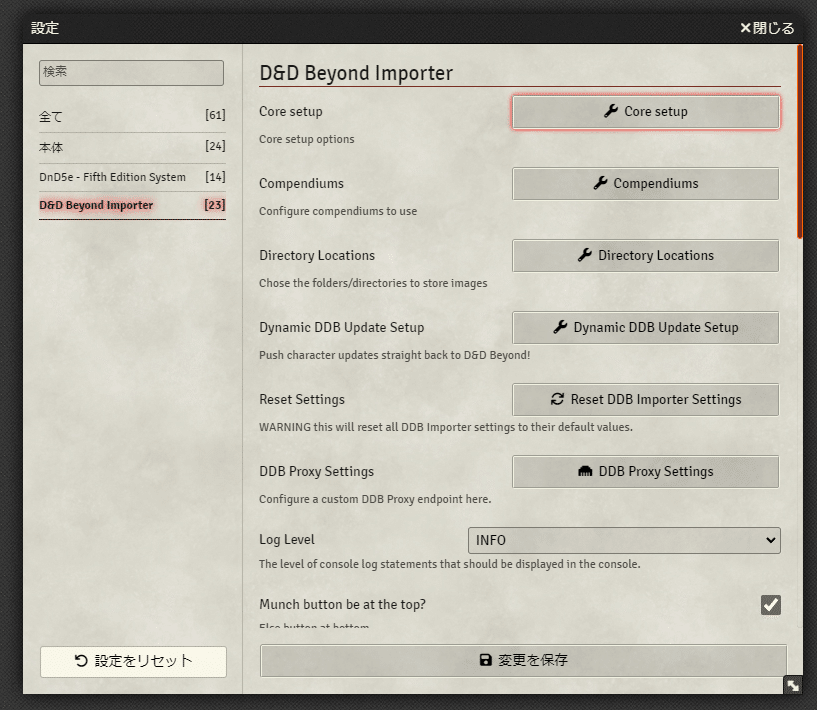This screenshot has height=710, width=817.
Task: Click the 'Configure compendiums to use' hint
Action: (338, 211)
